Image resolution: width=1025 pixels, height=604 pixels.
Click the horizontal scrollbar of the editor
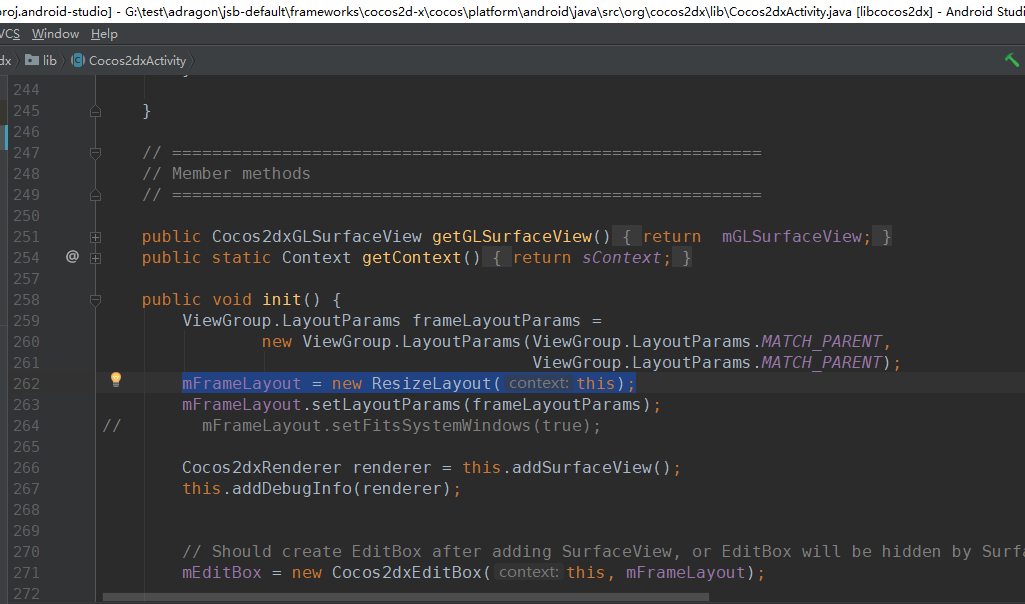406,597
